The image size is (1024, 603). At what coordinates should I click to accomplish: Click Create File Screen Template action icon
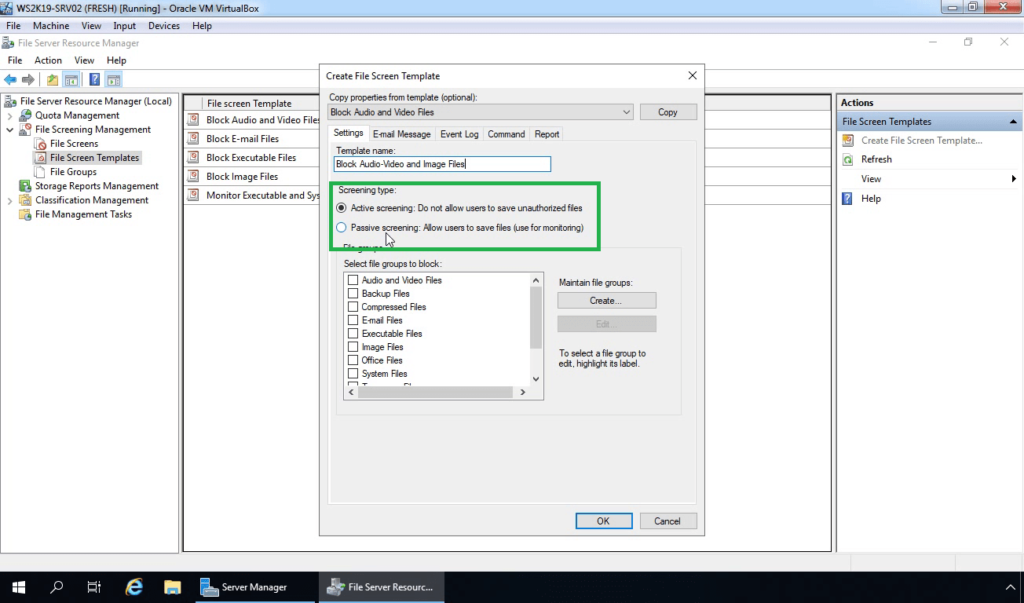pyautogui.click(x=848, y=140)
